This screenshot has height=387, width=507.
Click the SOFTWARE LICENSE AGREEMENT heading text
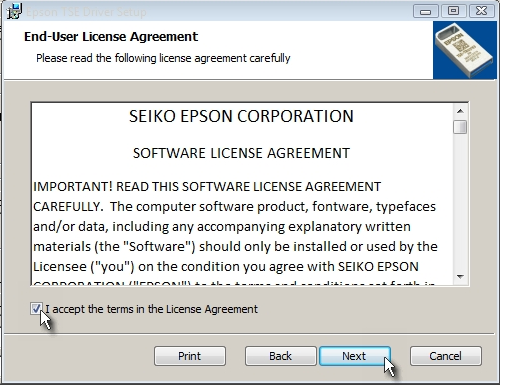[x=241, y=153]
